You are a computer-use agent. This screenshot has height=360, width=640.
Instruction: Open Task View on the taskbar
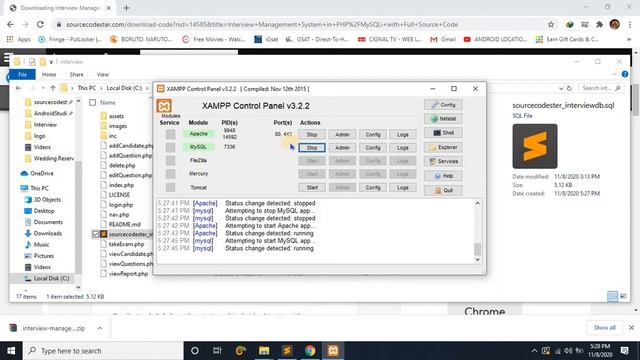click(x=217, y=351)
